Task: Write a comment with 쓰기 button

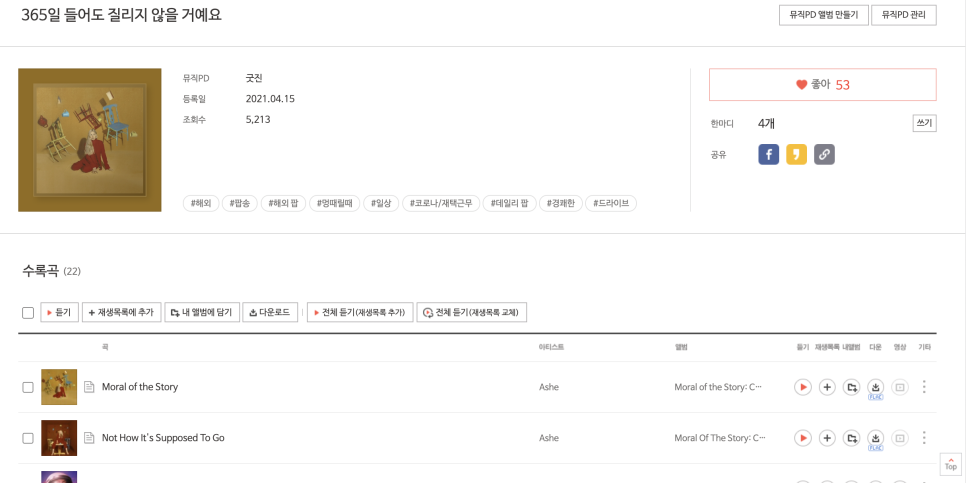Action: (925, 123)
